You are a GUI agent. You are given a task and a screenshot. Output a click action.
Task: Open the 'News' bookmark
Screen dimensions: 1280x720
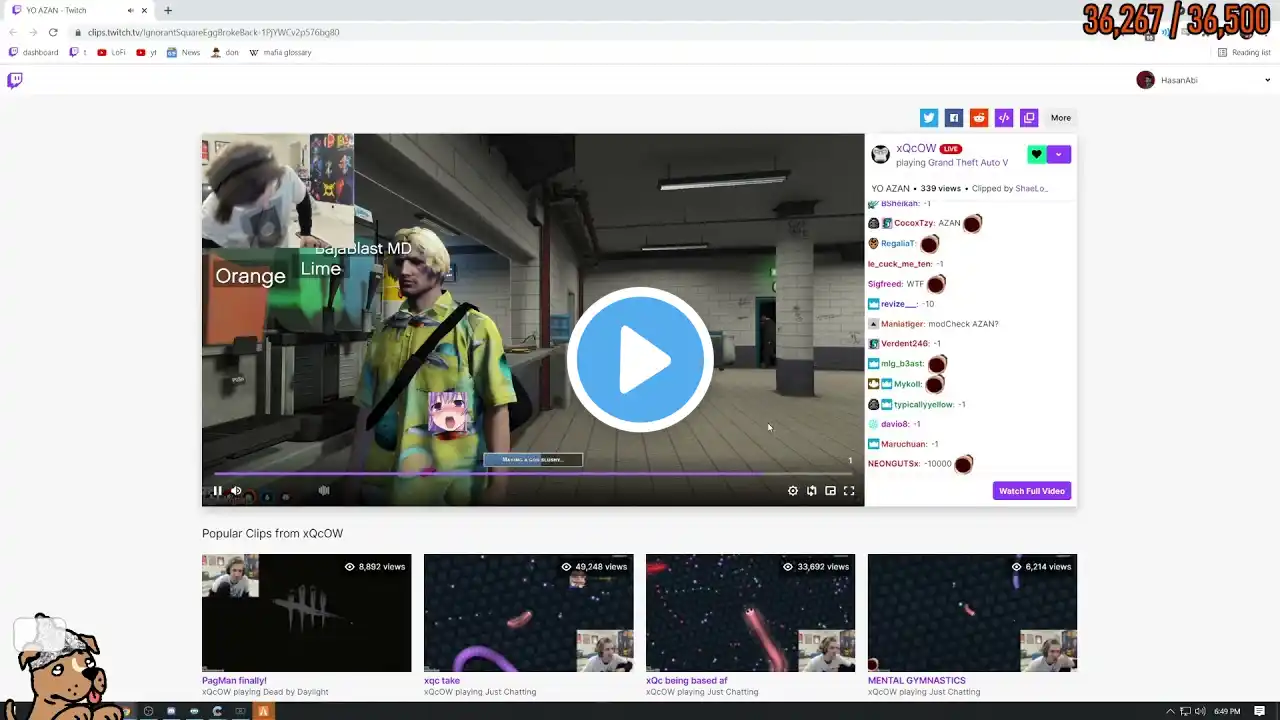coord(184,53)
